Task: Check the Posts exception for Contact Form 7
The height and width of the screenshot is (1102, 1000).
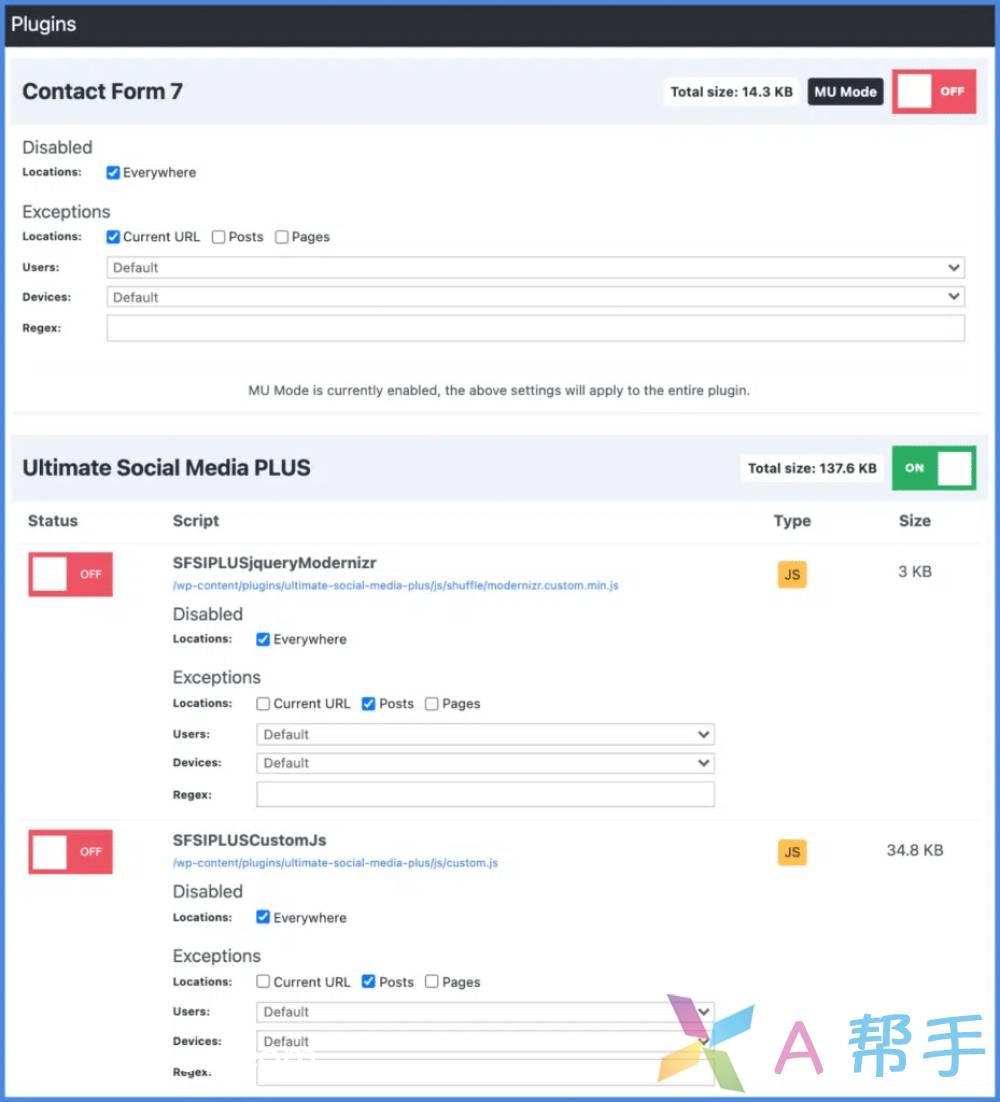Action: click(x=219, y=237)
